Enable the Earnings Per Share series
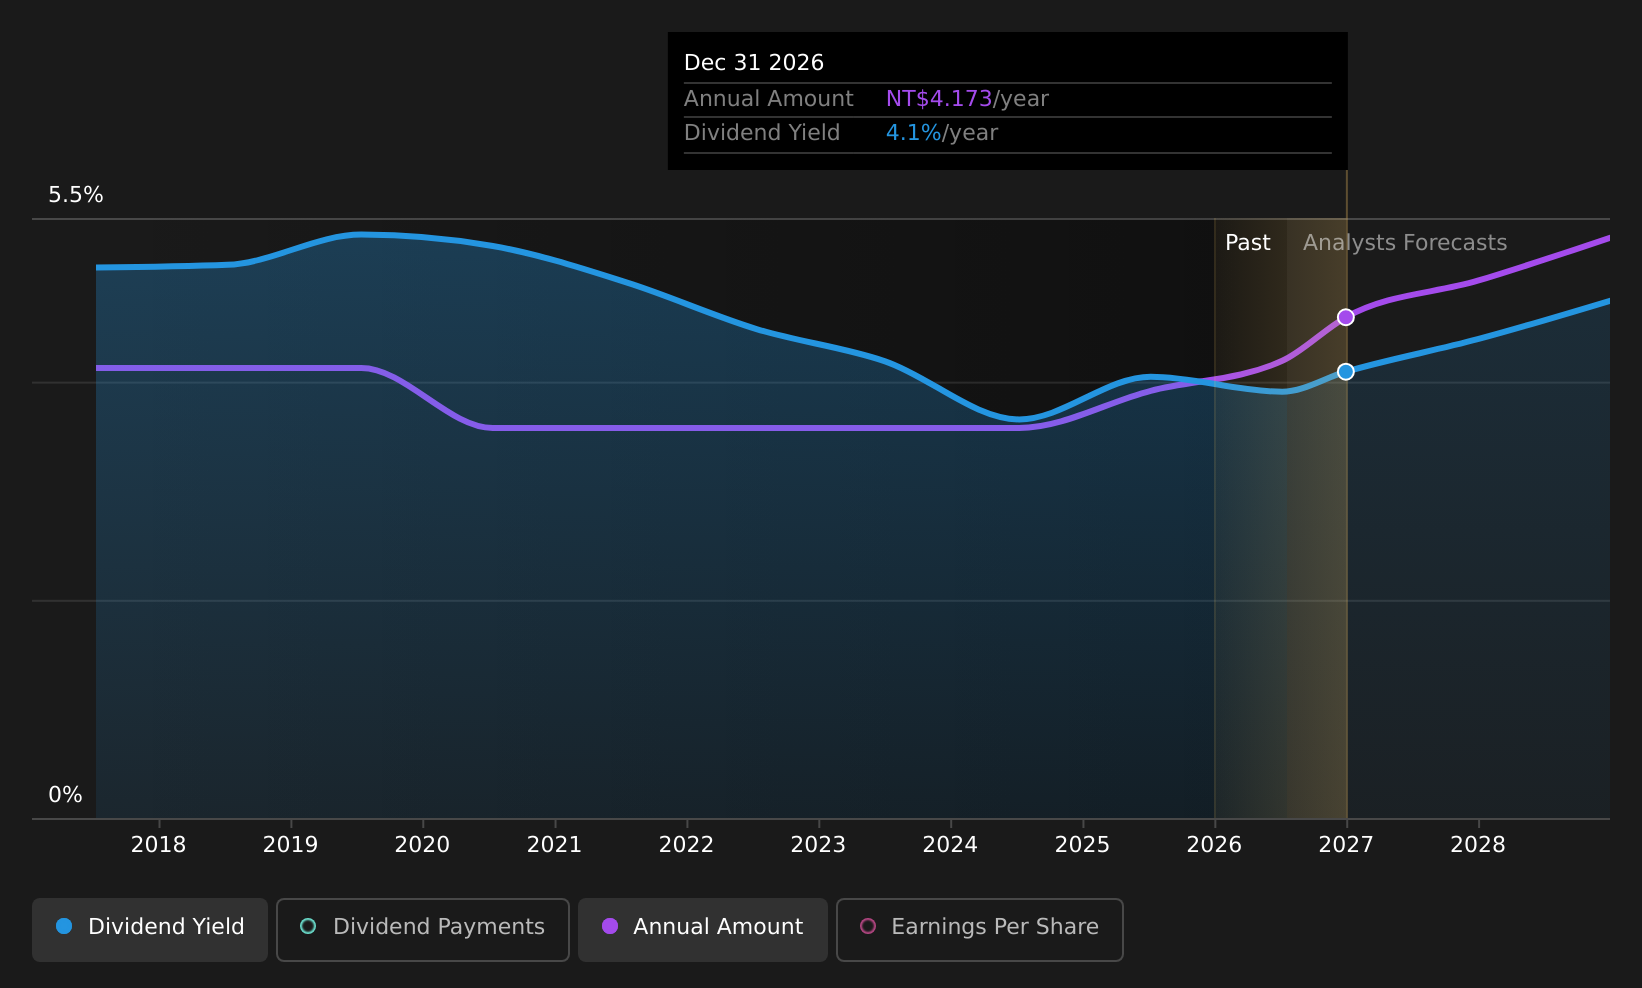 point(979,929)
